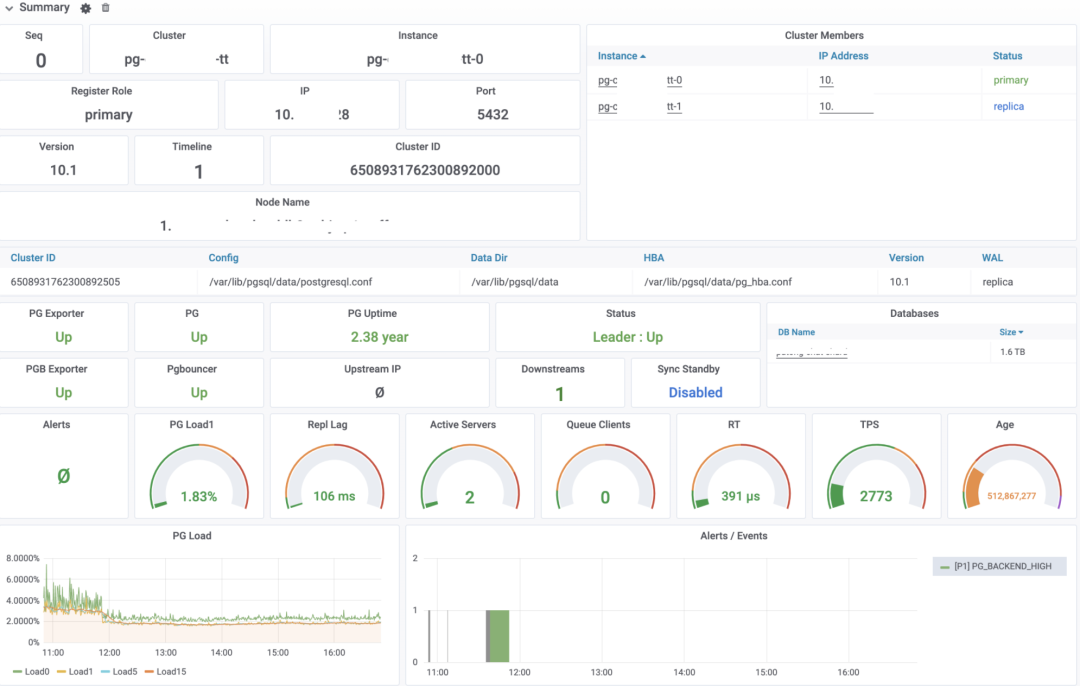Click the Config column header
Screen dimensions: 1080x686
click(223, 258)
